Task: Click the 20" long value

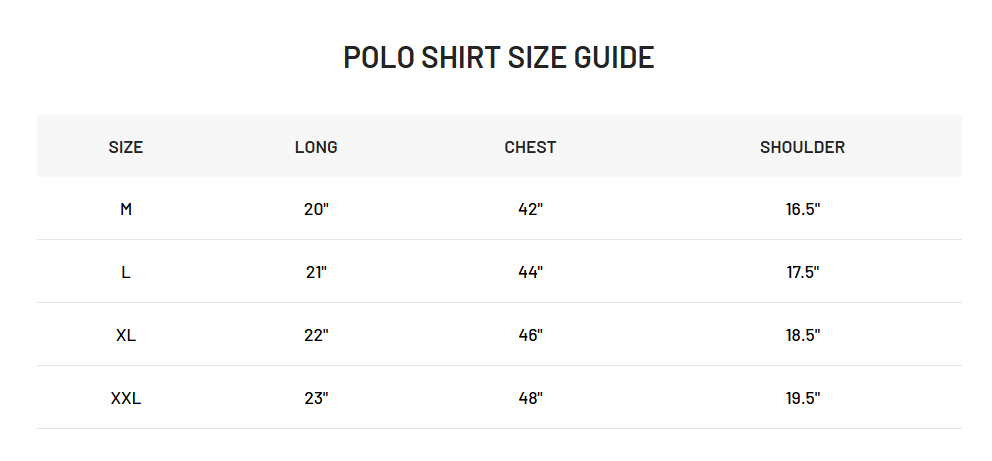Action: 316,209
